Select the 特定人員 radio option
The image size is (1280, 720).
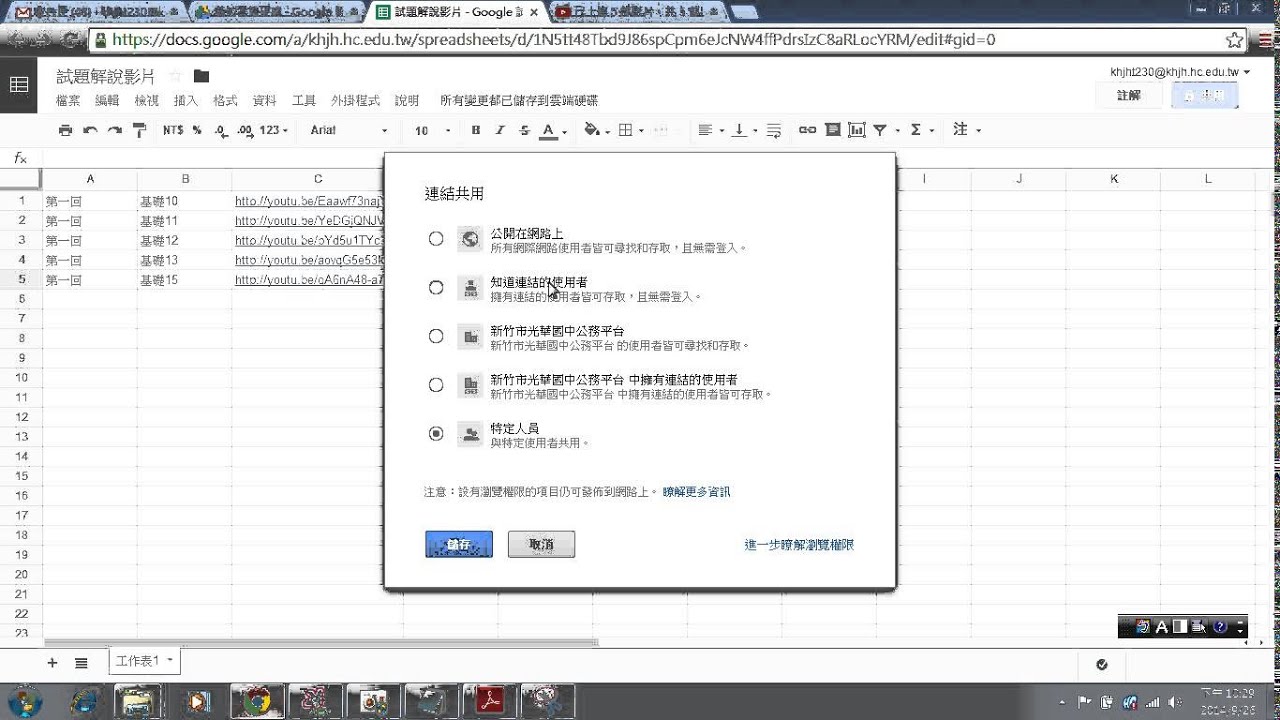pyautogui.click(x=436, y=433)
